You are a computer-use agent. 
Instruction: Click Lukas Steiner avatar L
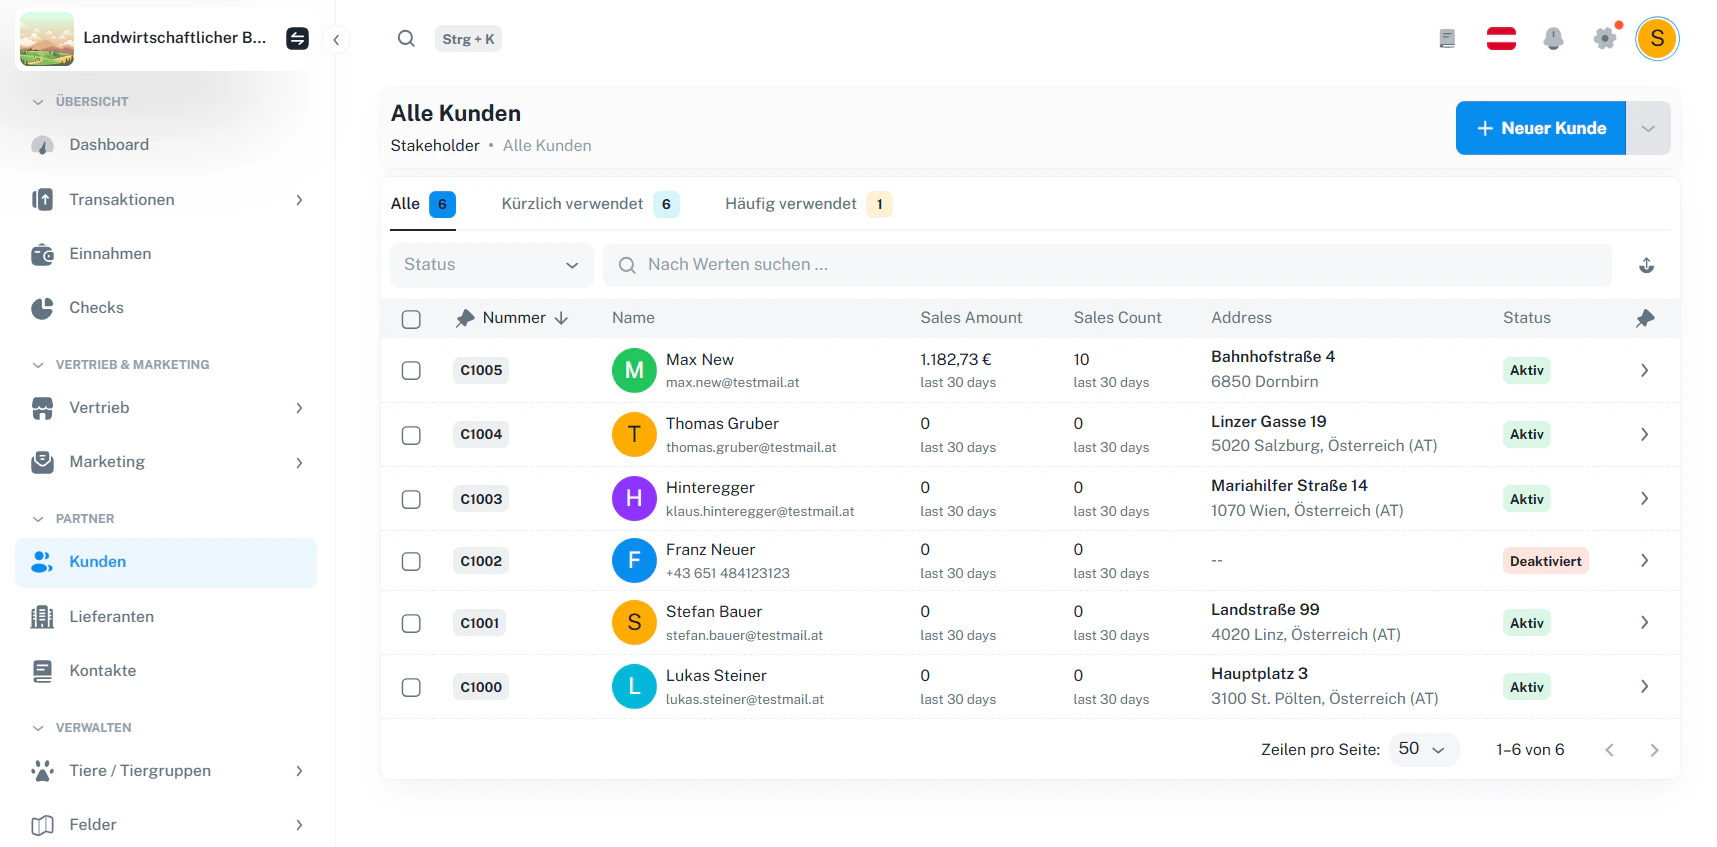coord(634,687)
